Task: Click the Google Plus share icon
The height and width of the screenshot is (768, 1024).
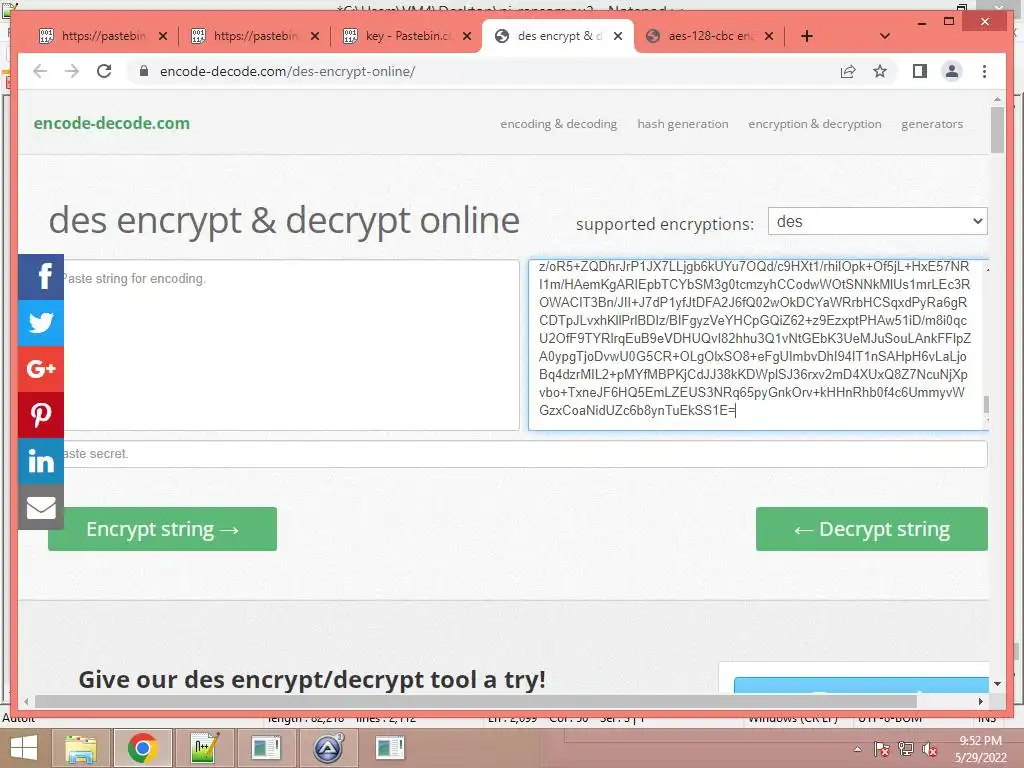Action: coord(41,369)
